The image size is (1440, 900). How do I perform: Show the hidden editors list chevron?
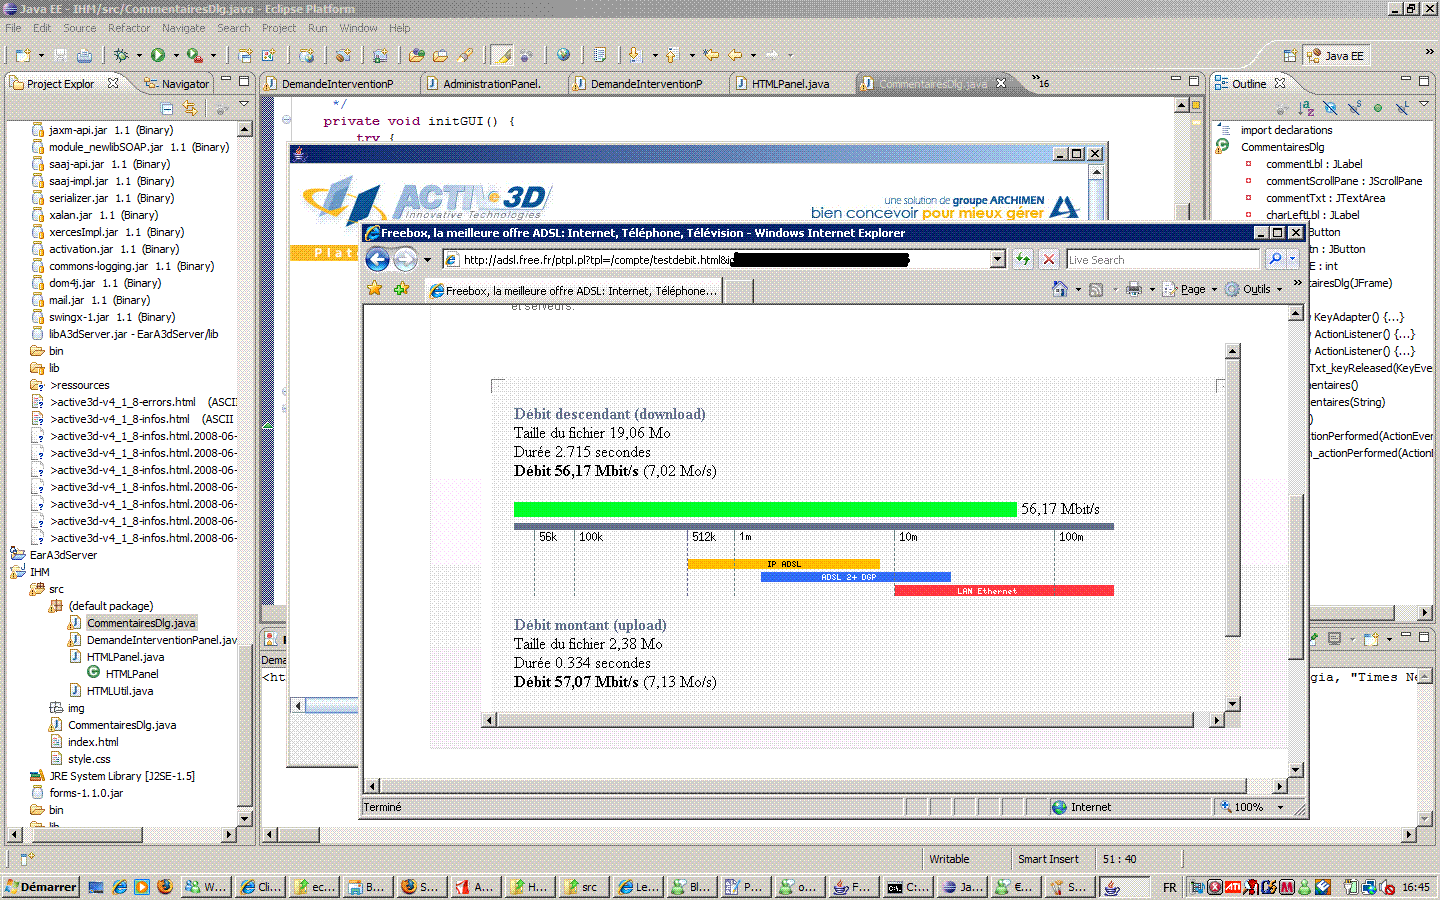click(x=1041, y=82)
